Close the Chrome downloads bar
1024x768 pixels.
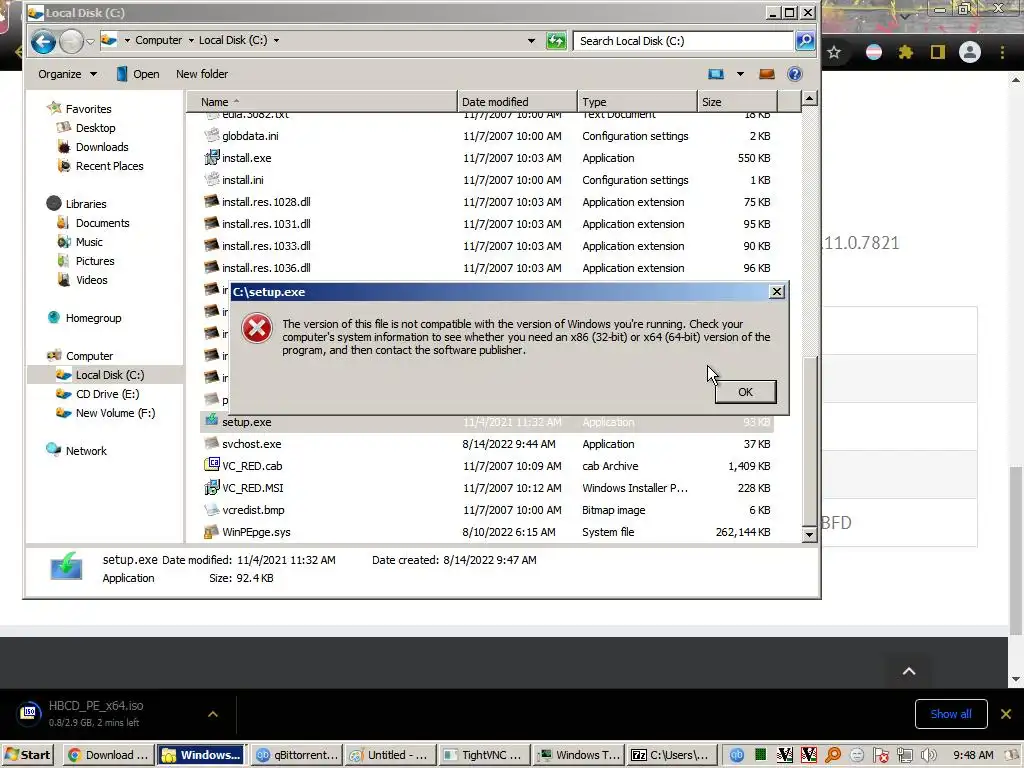1006,714
